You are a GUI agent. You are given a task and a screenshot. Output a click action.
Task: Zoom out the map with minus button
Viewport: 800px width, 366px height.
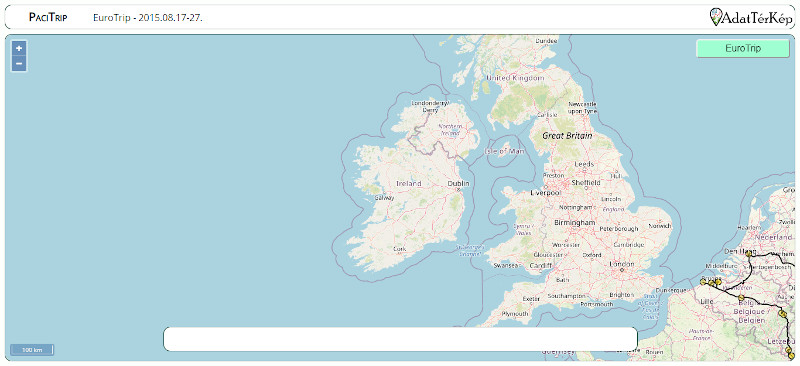19,64
